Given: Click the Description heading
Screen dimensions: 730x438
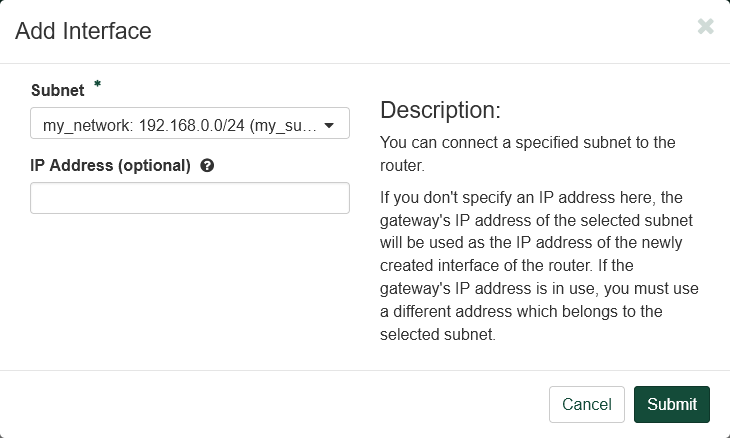Looking at the screenshot, I should point(440,110).
